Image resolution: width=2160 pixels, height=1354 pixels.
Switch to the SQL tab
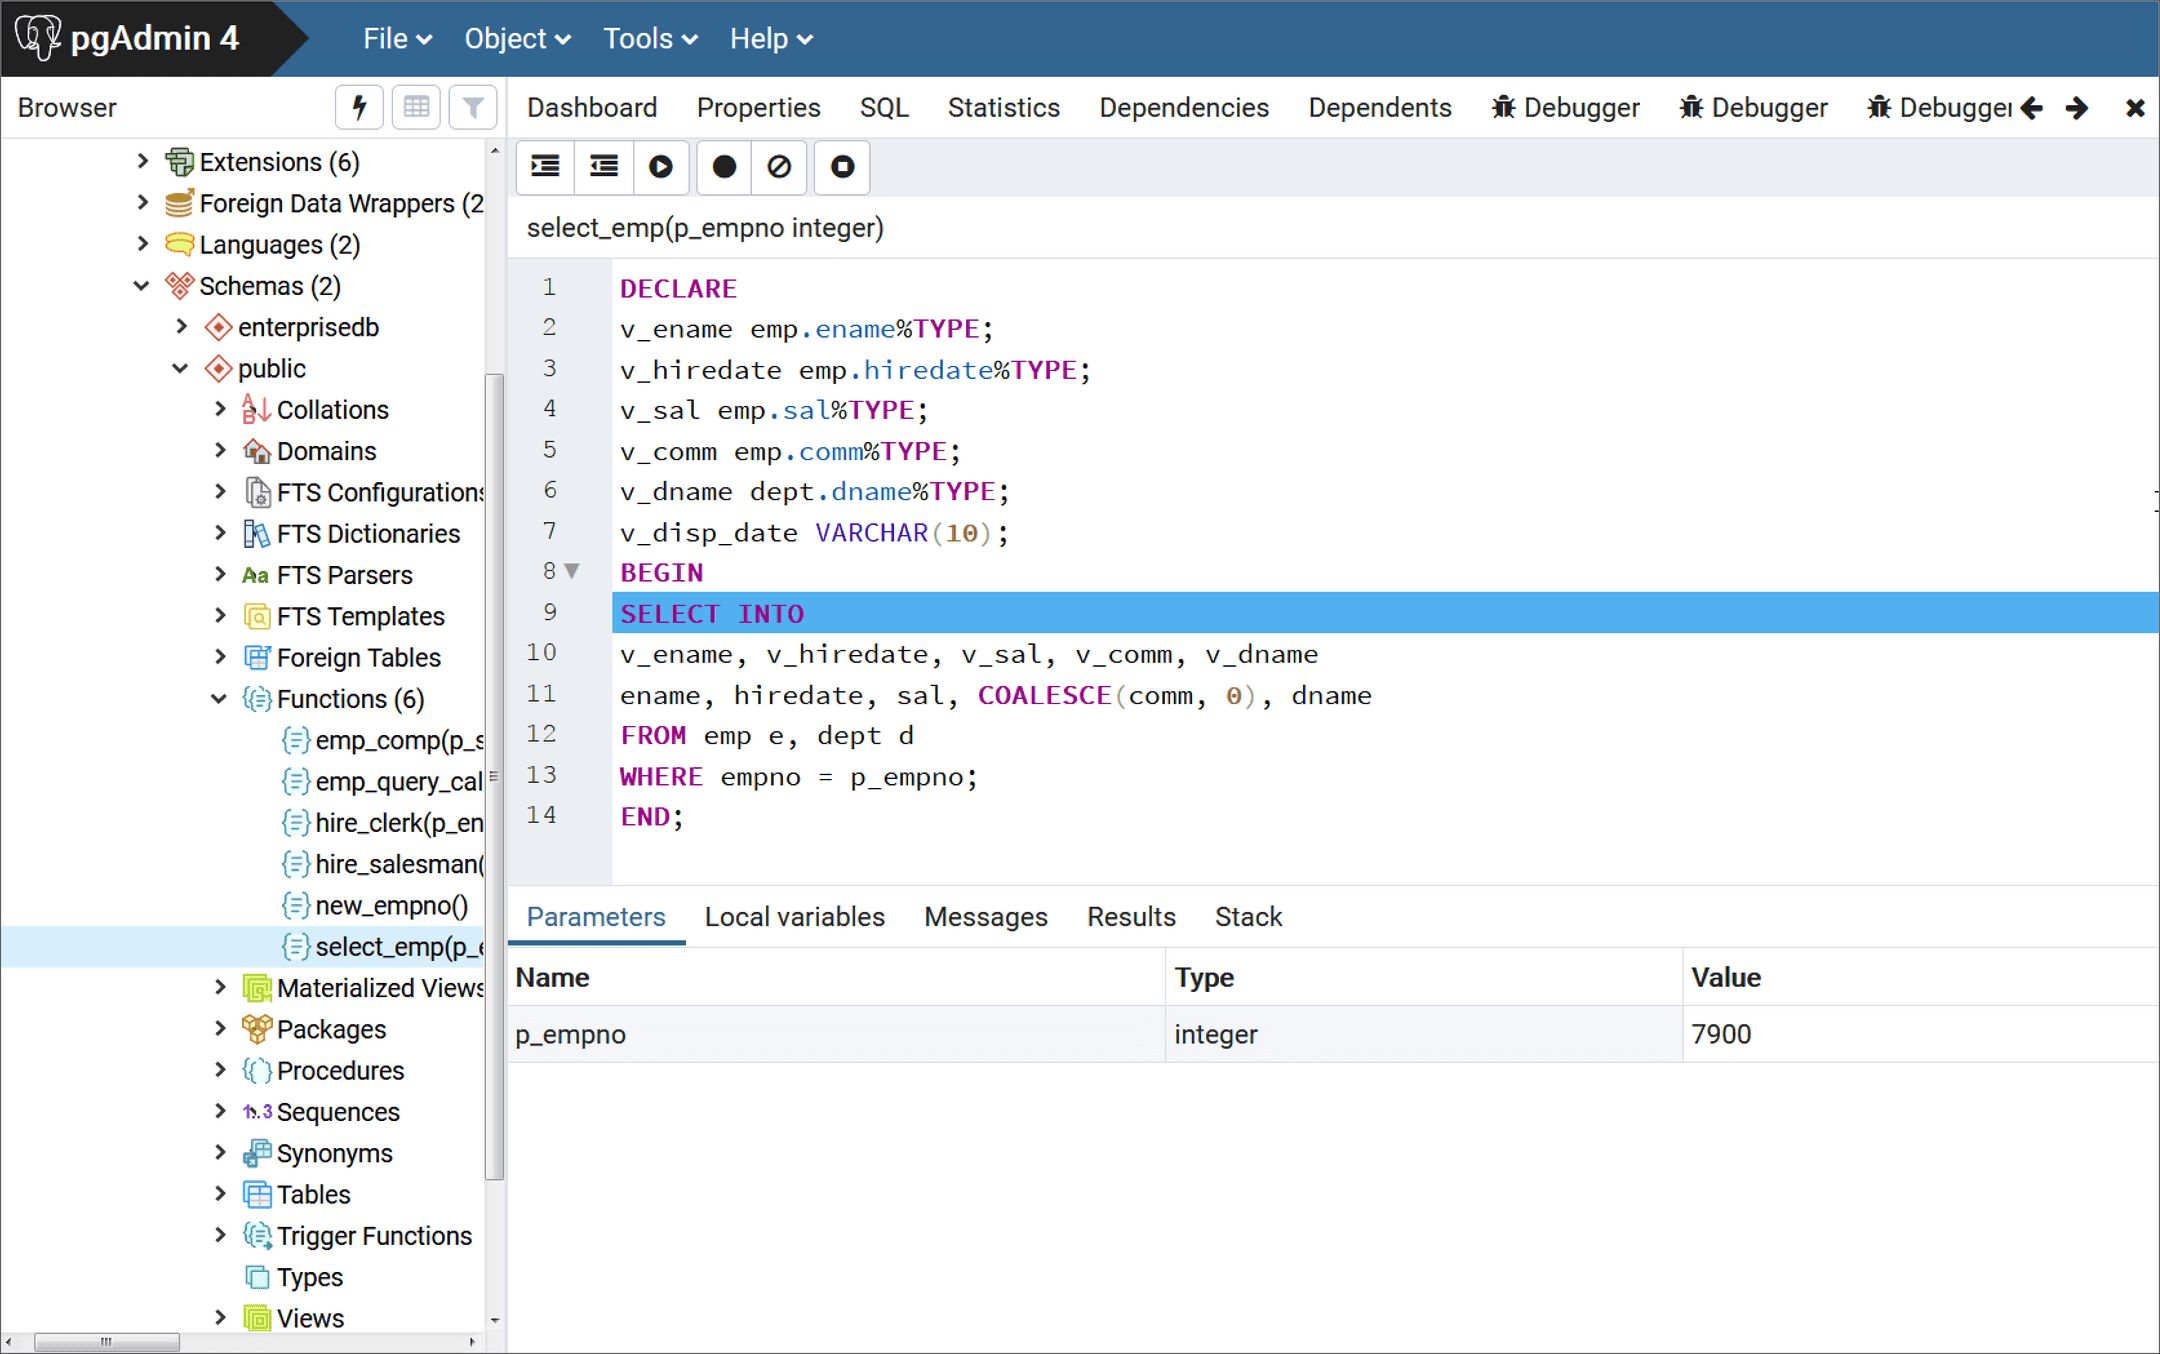pyautogui.click(x=883, y=107)
